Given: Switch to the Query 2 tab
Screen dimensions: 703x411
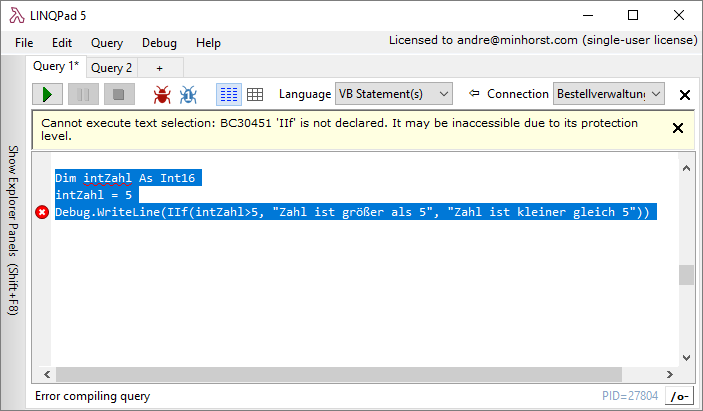Looking at the screenshot, I should coord(111,68).
